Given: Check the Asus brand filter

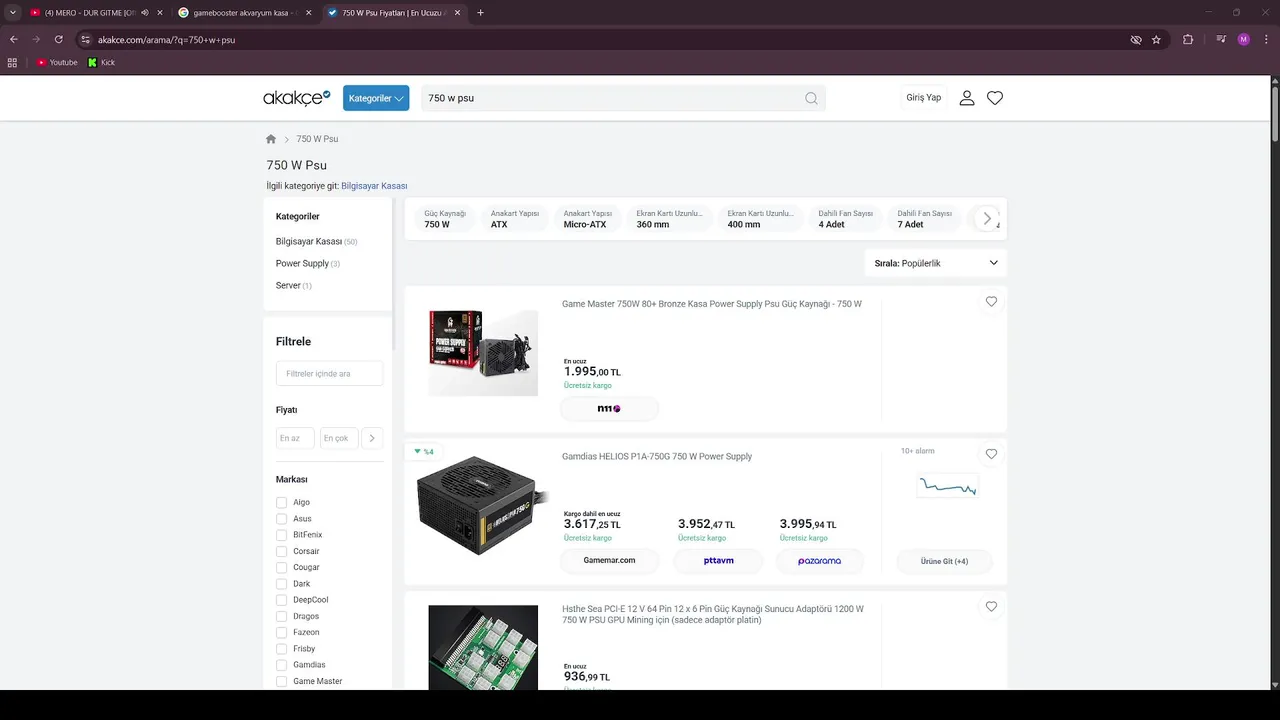Looking at the screenshot, I should [281, 519].
